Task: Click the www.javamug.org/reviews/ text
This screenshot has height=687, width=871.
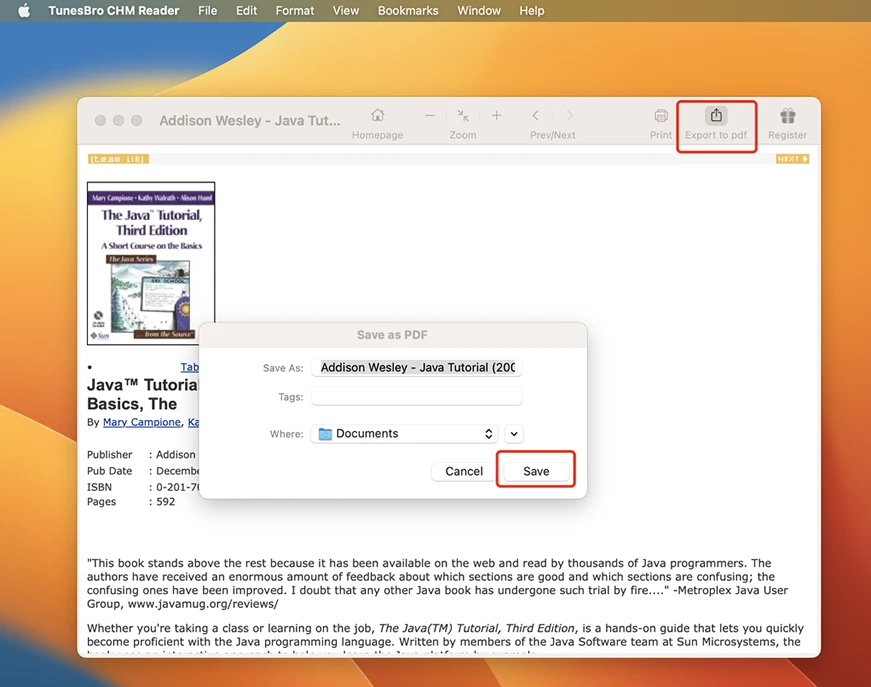Action: tap(203, 604)
